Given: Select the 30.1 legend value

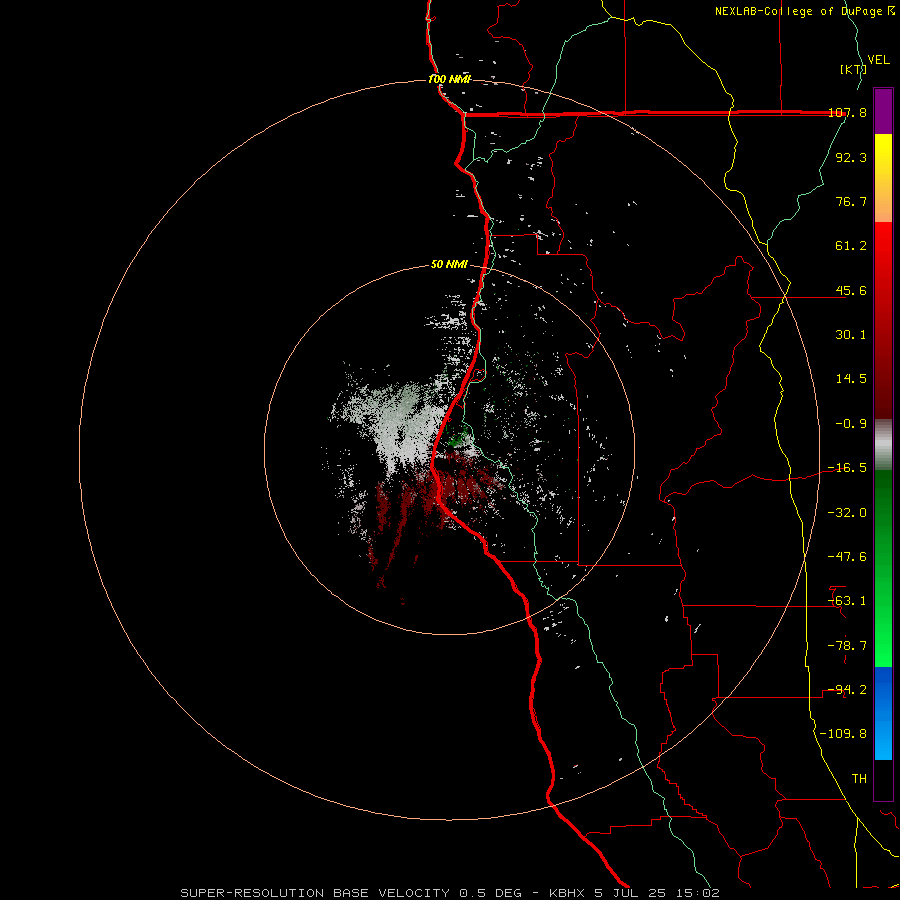Looking at the screenshot, I should [851, 335].
